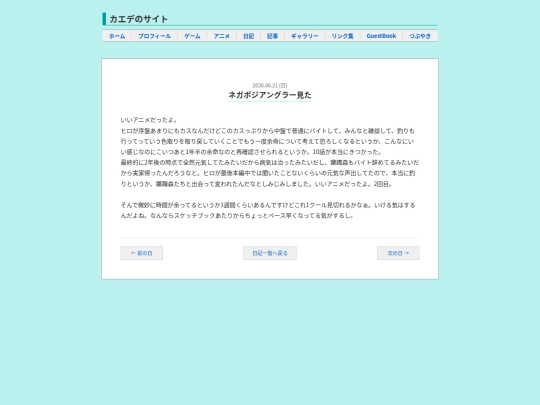Viewport: 540px width, 405px height.
Task: Open the GuestBook page
Action: click(381, 36)
